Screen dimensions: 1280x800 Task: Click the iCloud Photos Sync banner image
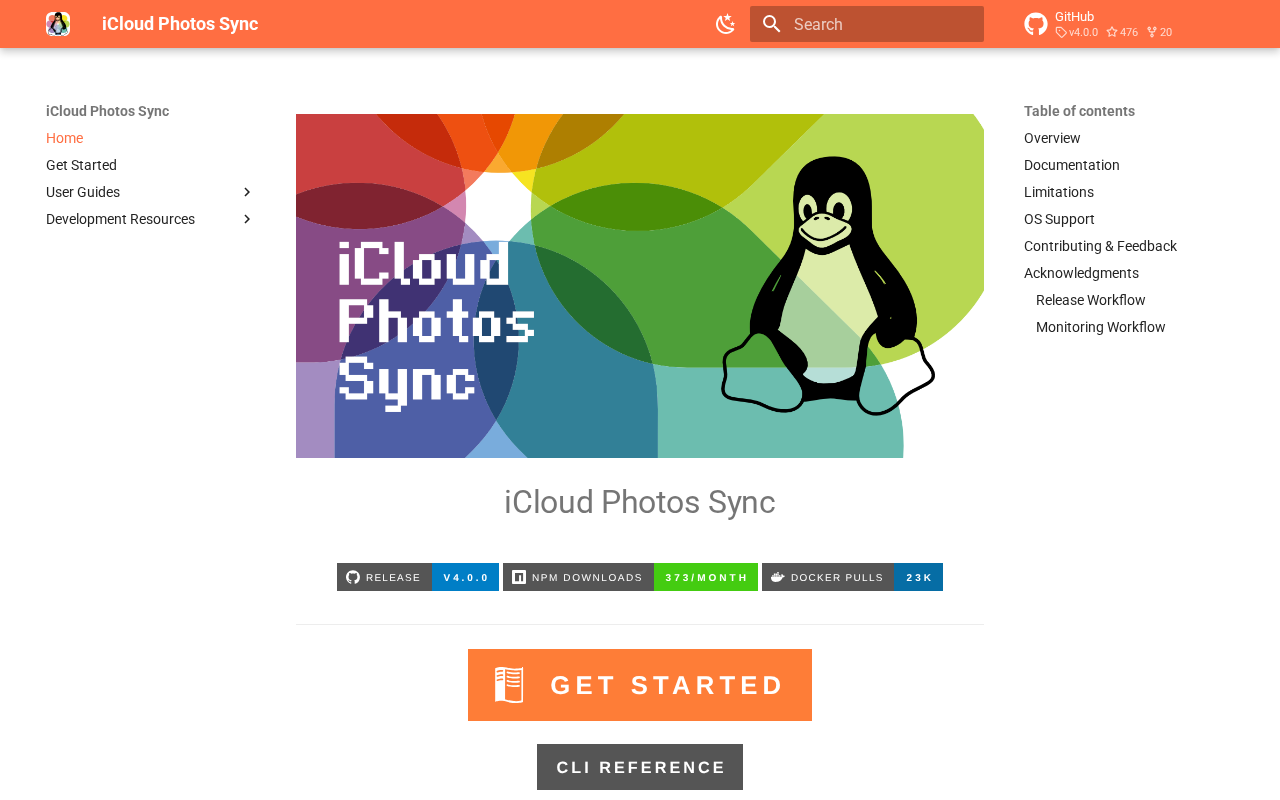(x=640, y=286)
